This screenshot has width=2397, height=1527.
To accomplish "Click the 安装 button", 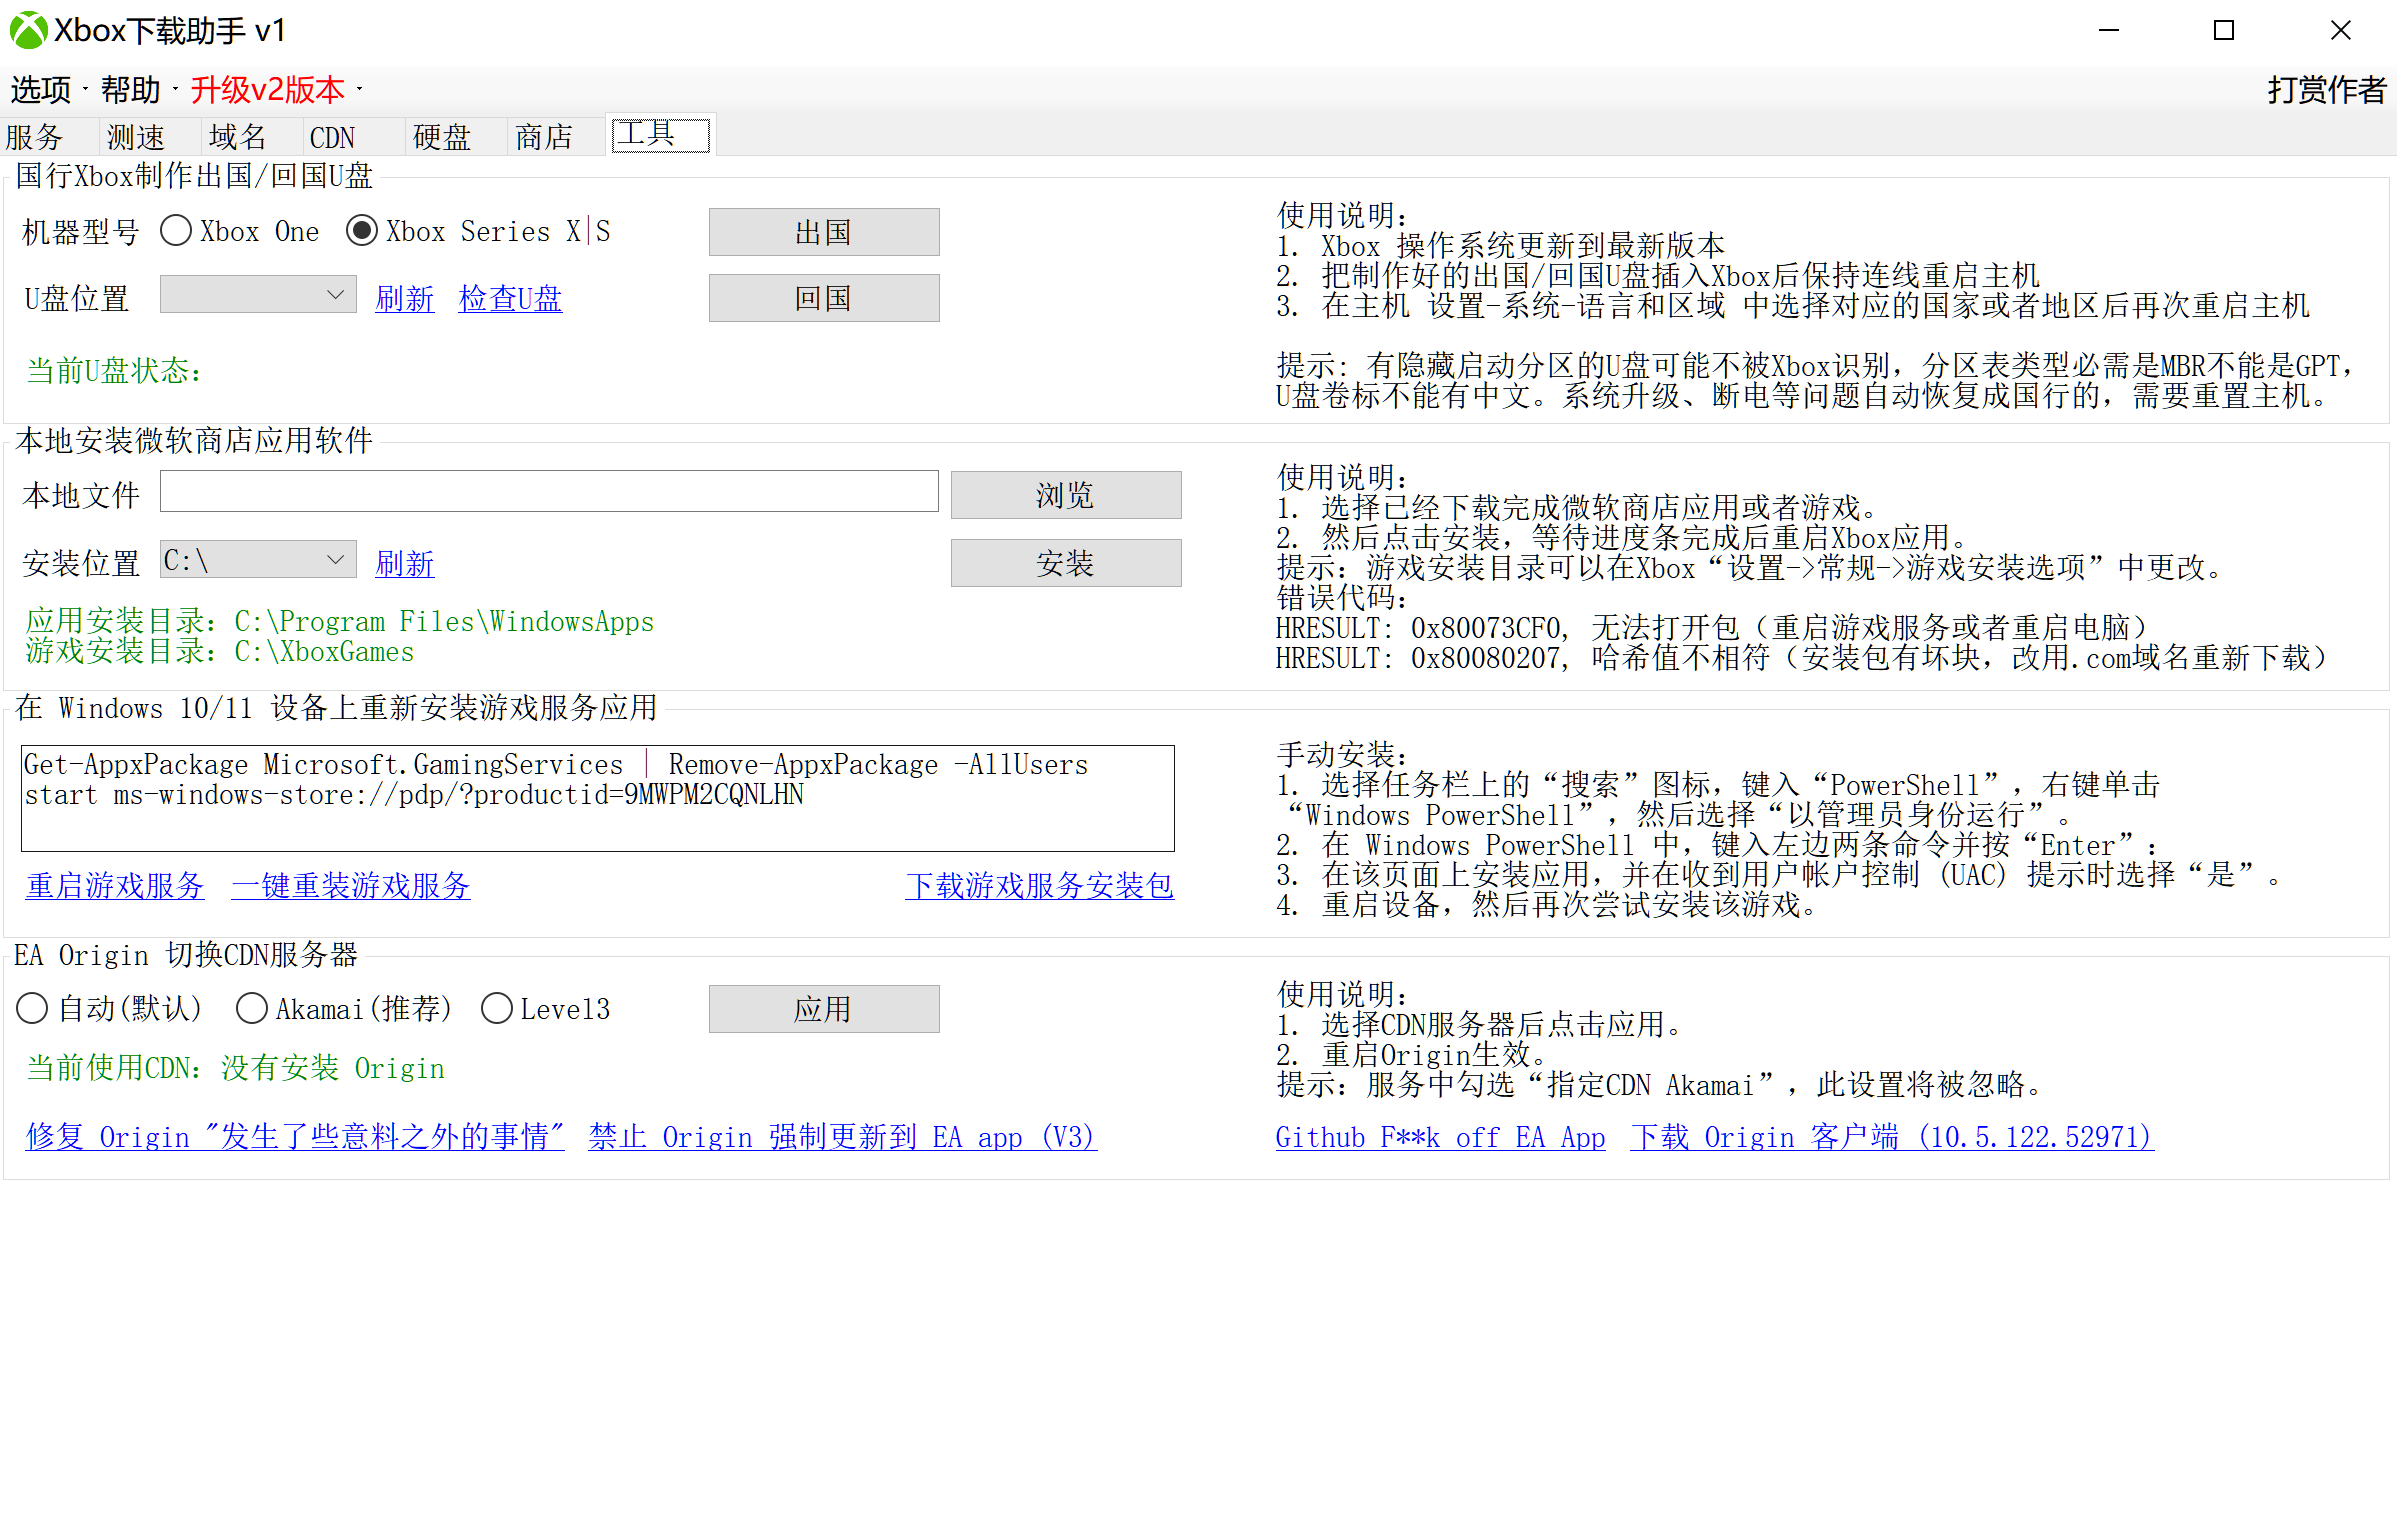I will [1065, 563].
